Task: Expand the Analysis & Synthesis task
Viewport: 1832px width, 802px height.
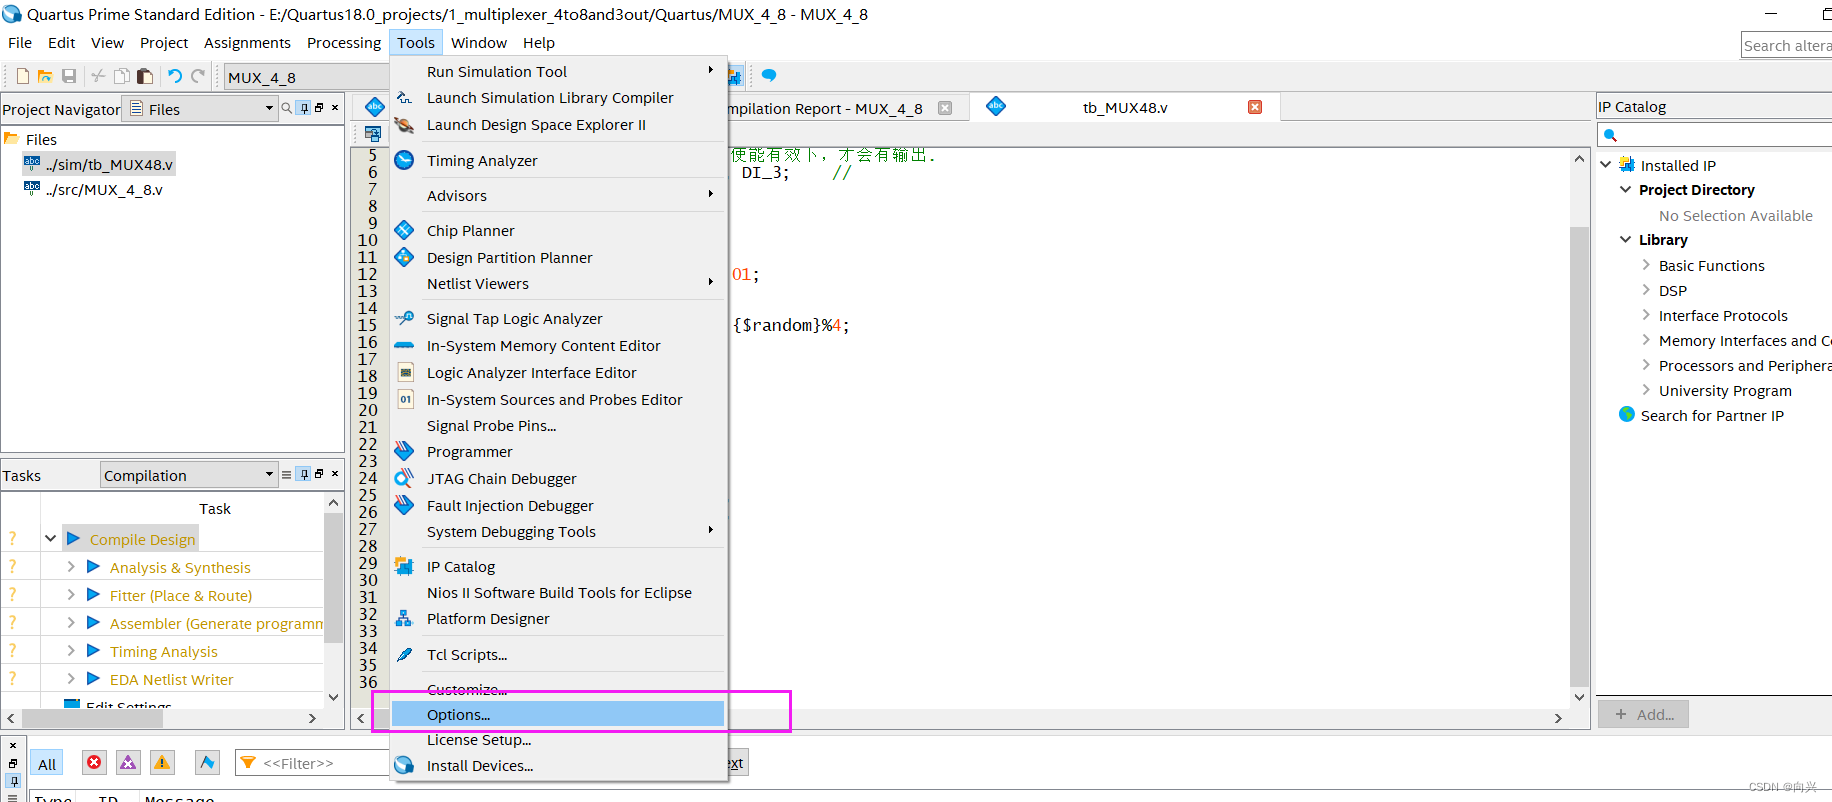Action: (x=71, y=566)
